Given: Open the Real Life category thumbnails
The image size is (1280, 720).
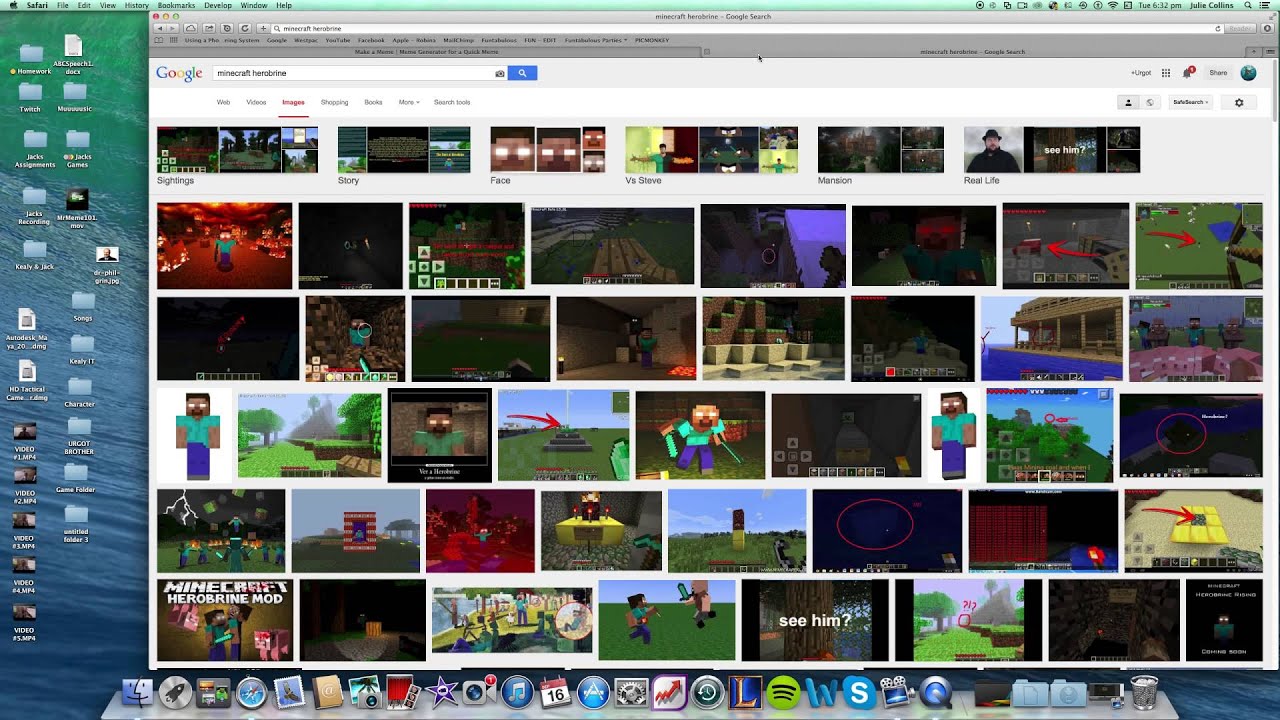Looking at the screenshot, I should pos(1051,150).
